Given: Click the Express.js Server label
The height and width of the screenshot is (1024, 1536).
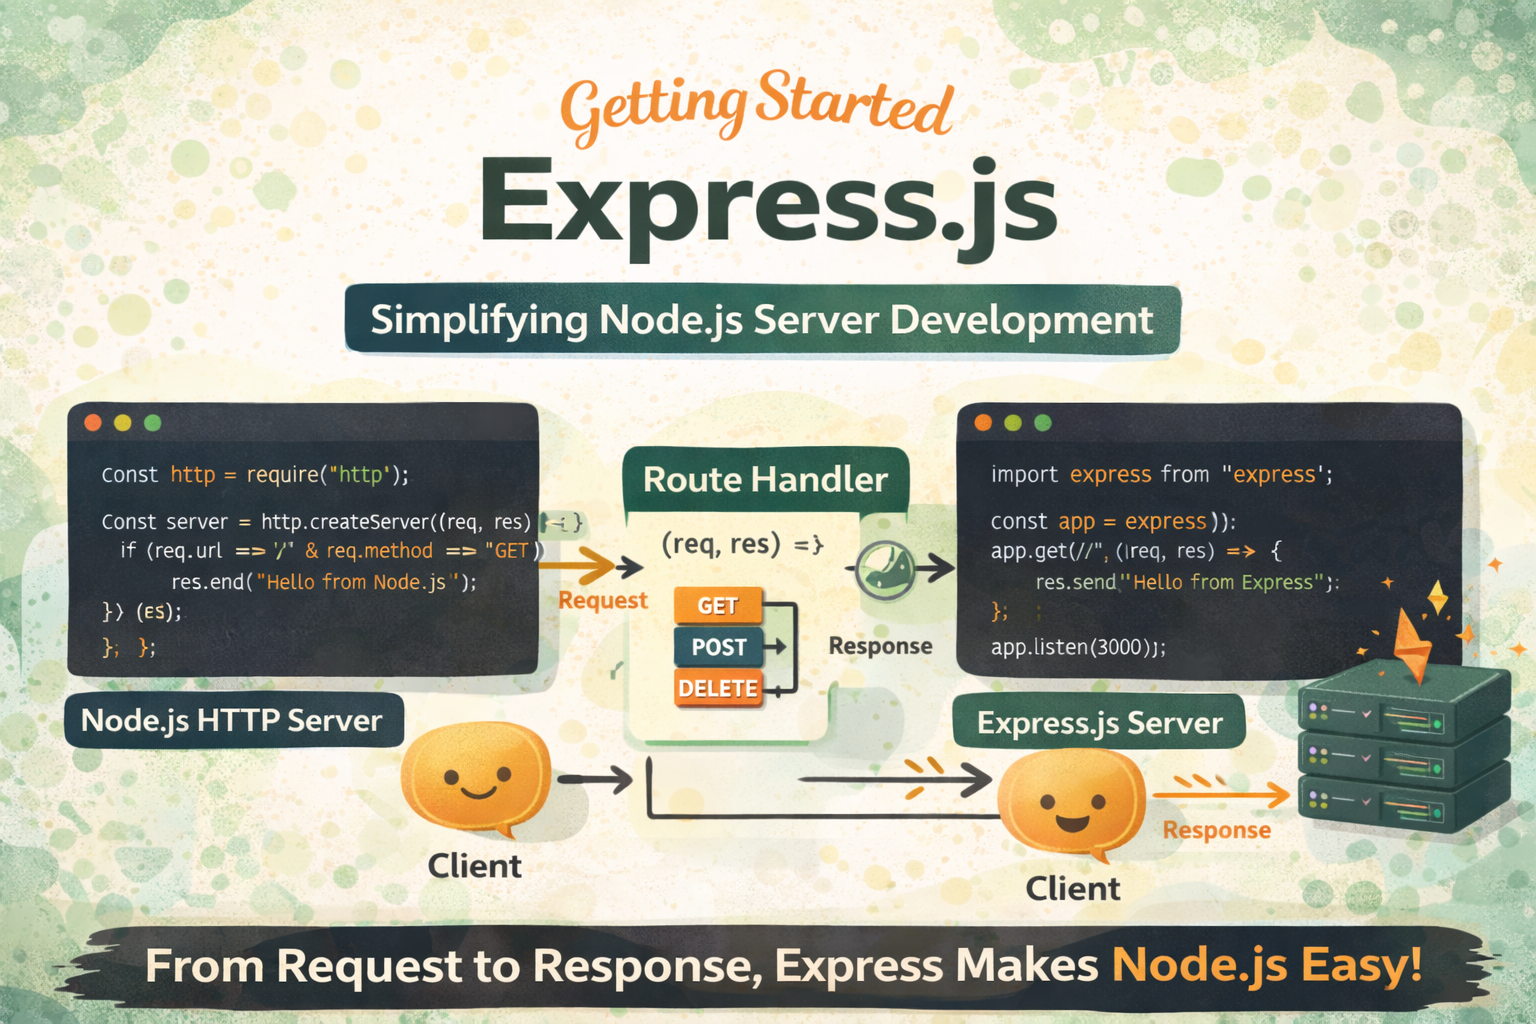Looking at the screenshot, I should 1099,722.
